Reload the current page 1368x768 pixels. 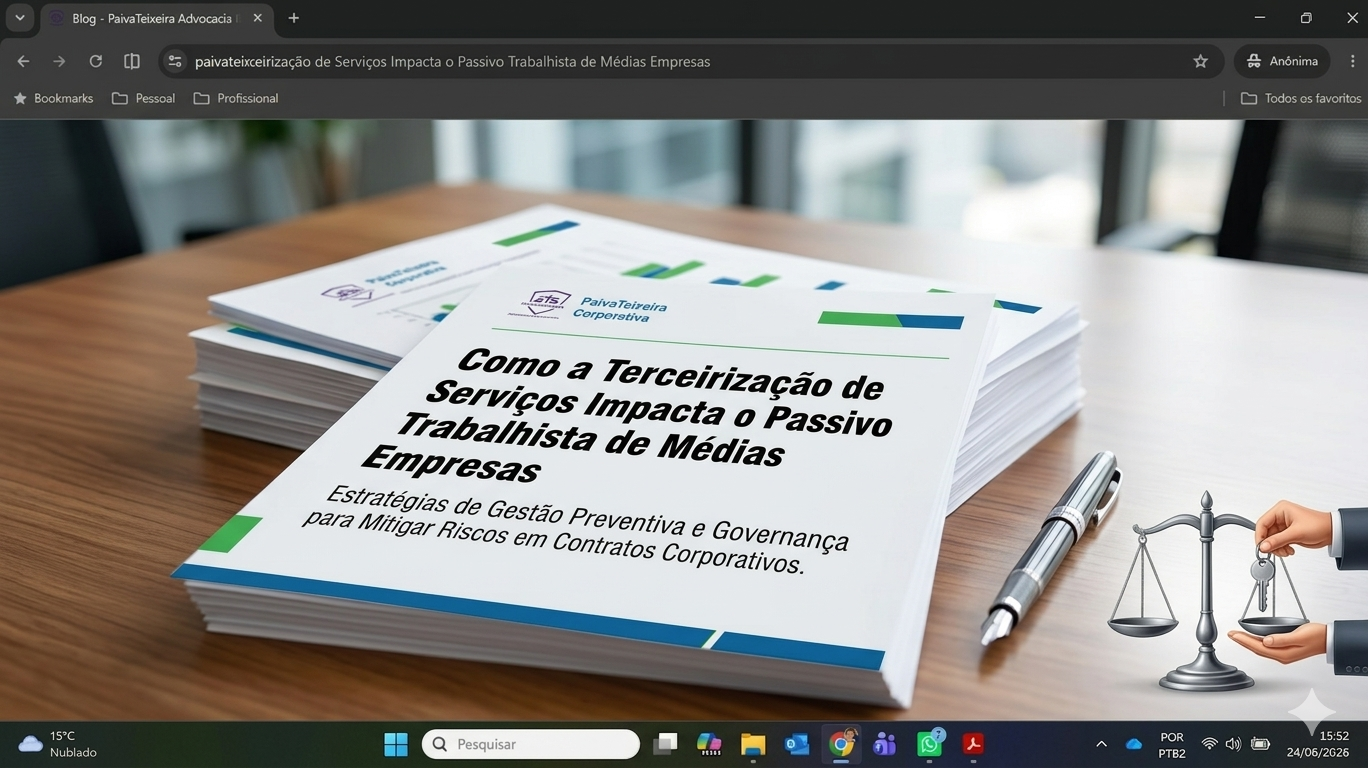95,61
